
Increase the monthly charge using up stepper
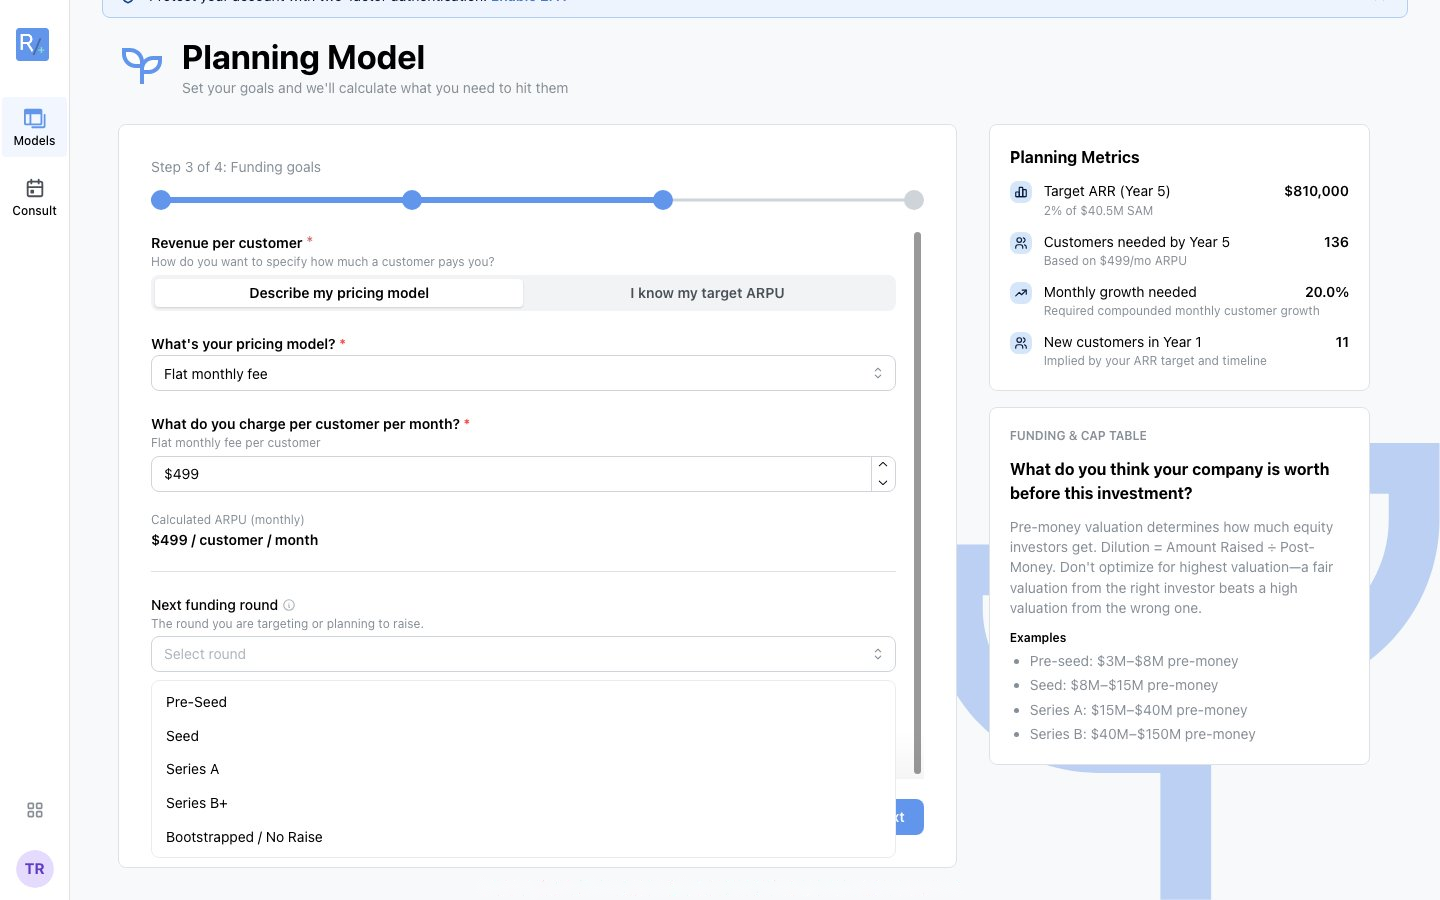point(883,465)
